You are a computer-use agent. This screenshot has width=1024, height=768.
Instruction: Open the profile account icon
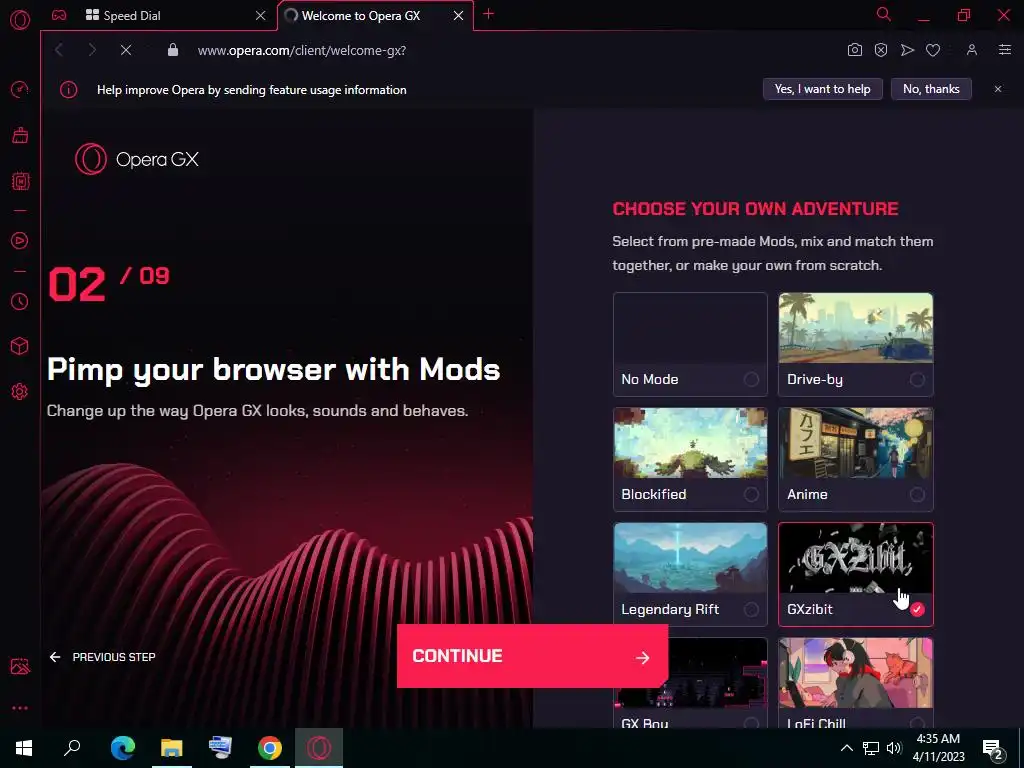pos(972,50)
